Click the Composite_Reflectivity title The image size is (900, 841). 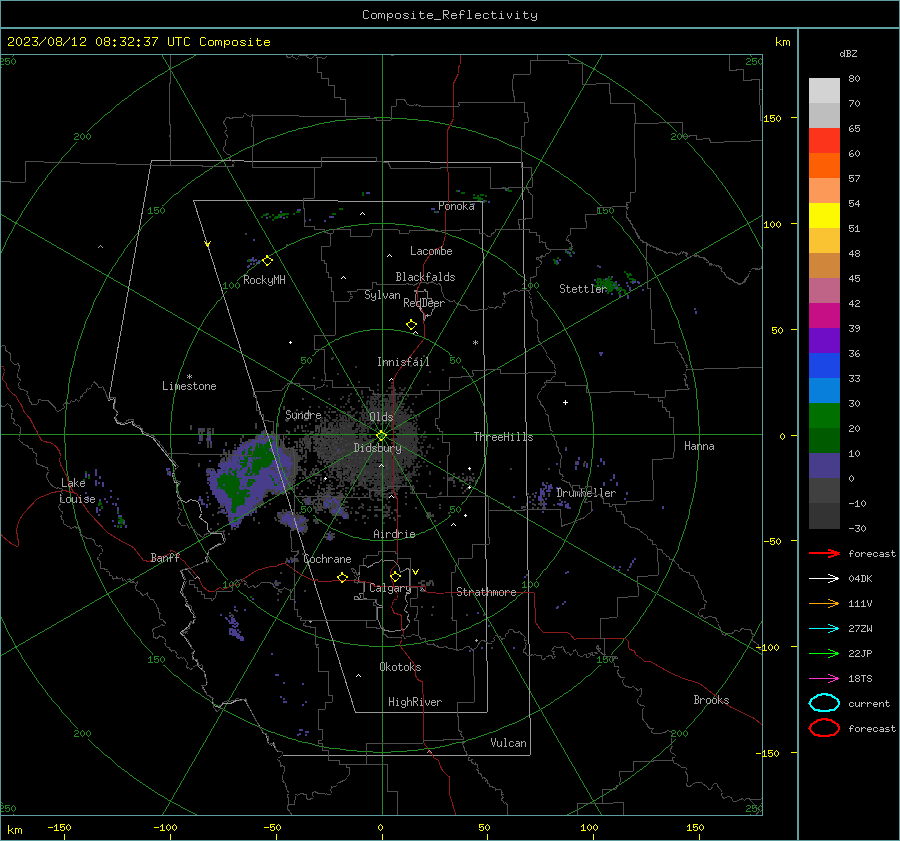pos(450,15)
